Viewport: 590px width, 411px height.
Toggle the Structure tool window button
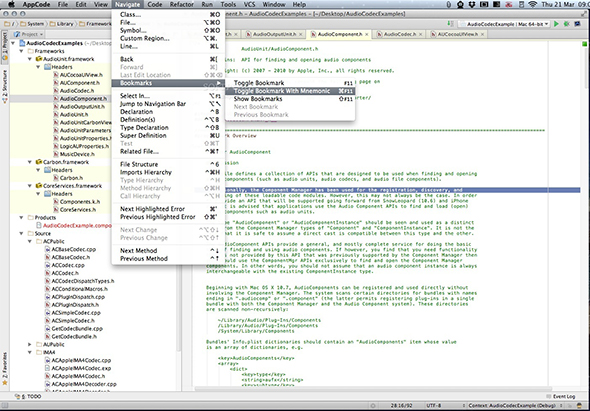[5, 87]
